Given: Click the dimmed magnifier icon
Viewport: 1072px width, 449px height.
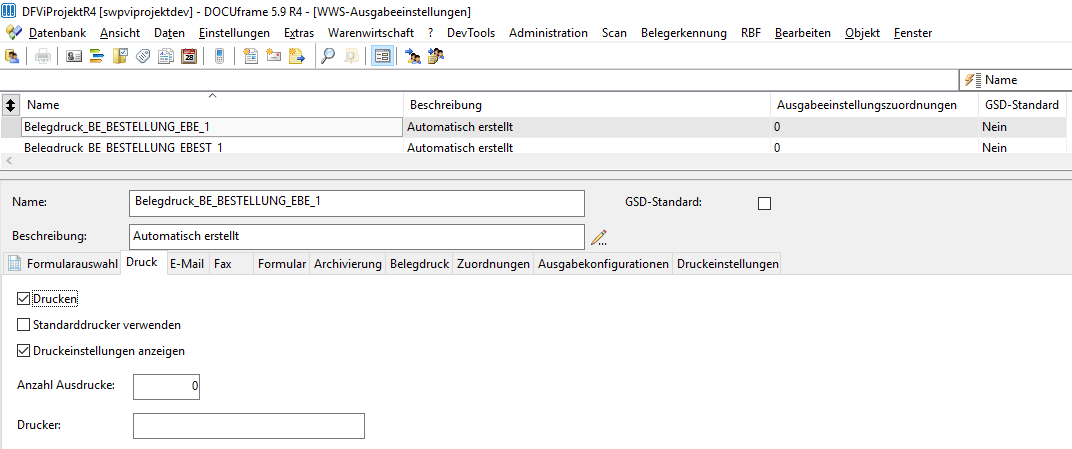Looking at the screenshot, I should pyautogui.click(x=351, y=56).
